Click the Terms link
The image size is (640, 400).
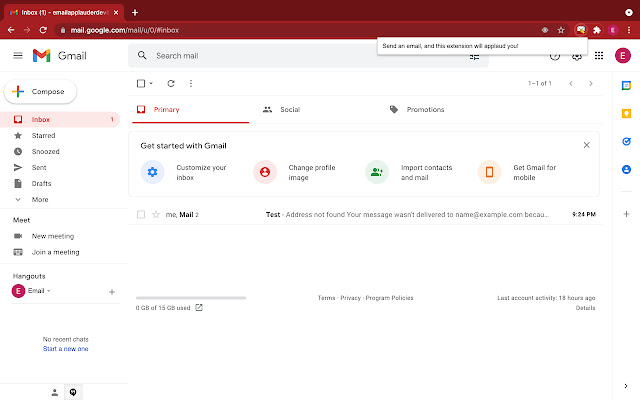tap(326, 298)
